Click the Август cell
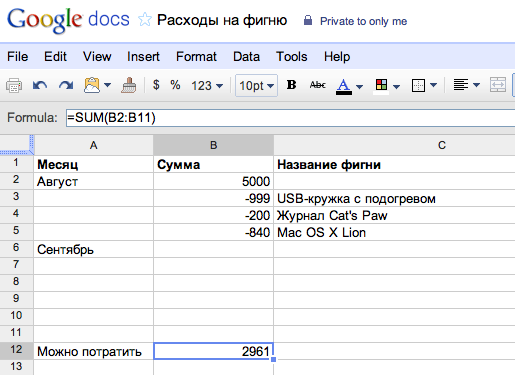The height and width of the screenshot is (375, 515). [x=94, y=181]
